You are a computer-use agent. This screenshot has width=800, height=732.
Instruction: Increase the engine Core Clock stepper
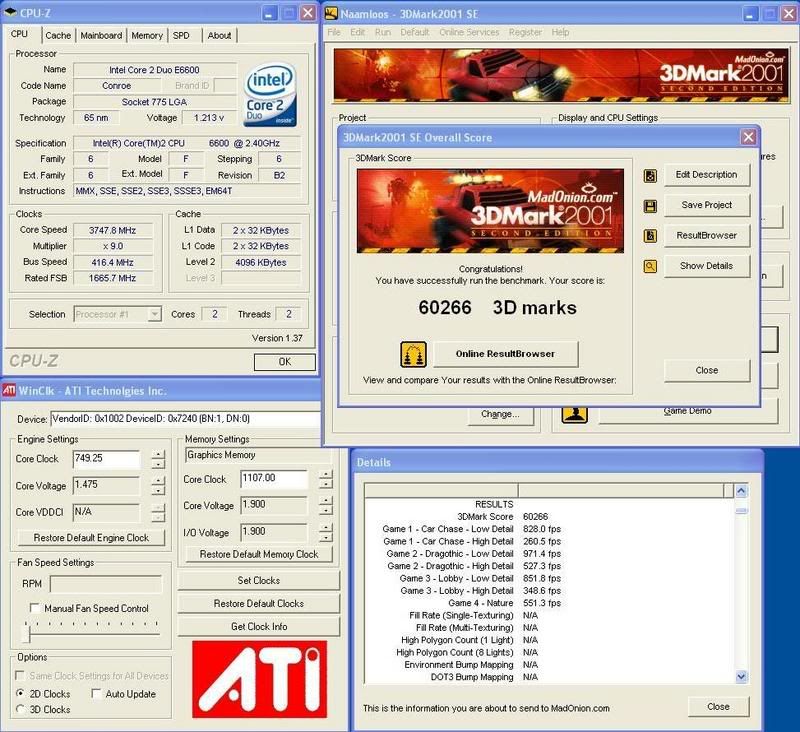tap(159, 454)
